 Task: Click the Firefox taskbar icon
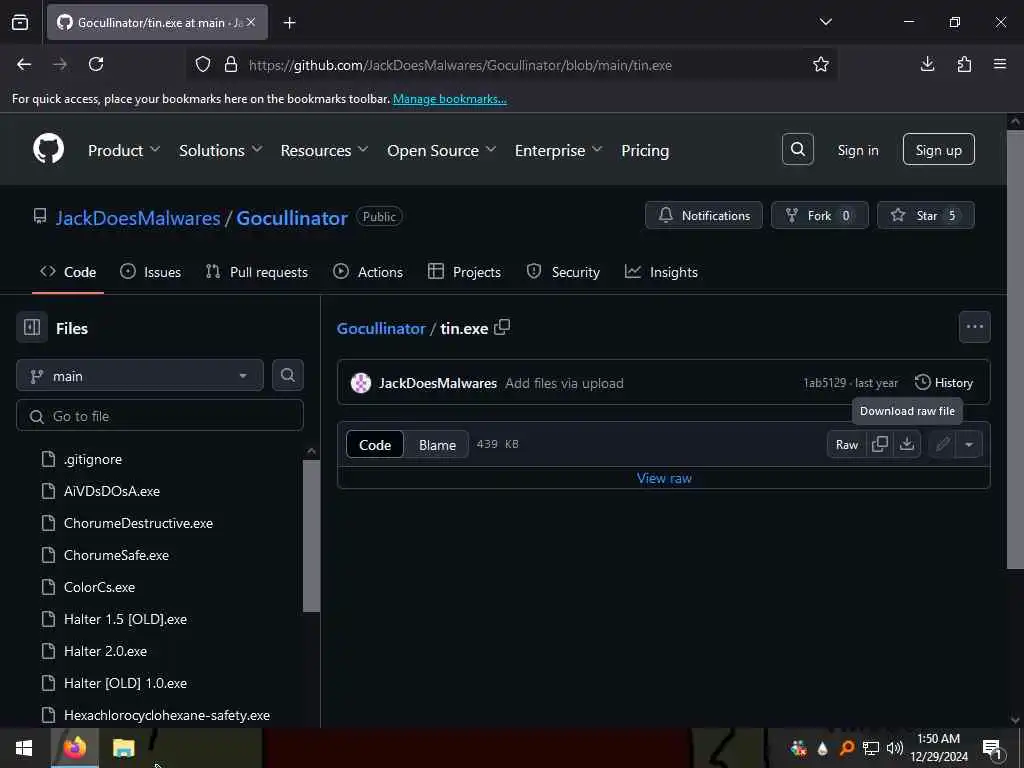(x=75, y=748)
